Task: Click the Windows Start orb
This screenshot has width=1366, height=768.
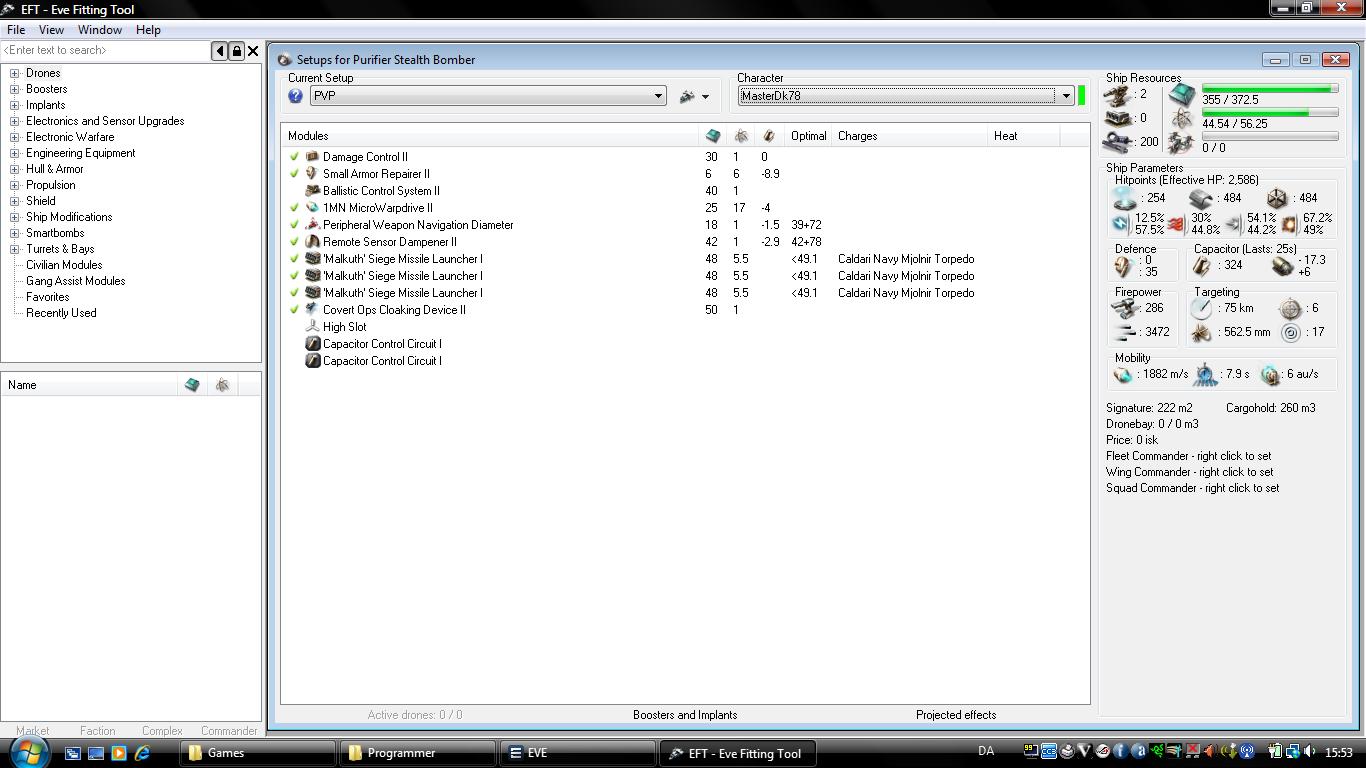Action: pyautogui.click(x=31, y=751)
